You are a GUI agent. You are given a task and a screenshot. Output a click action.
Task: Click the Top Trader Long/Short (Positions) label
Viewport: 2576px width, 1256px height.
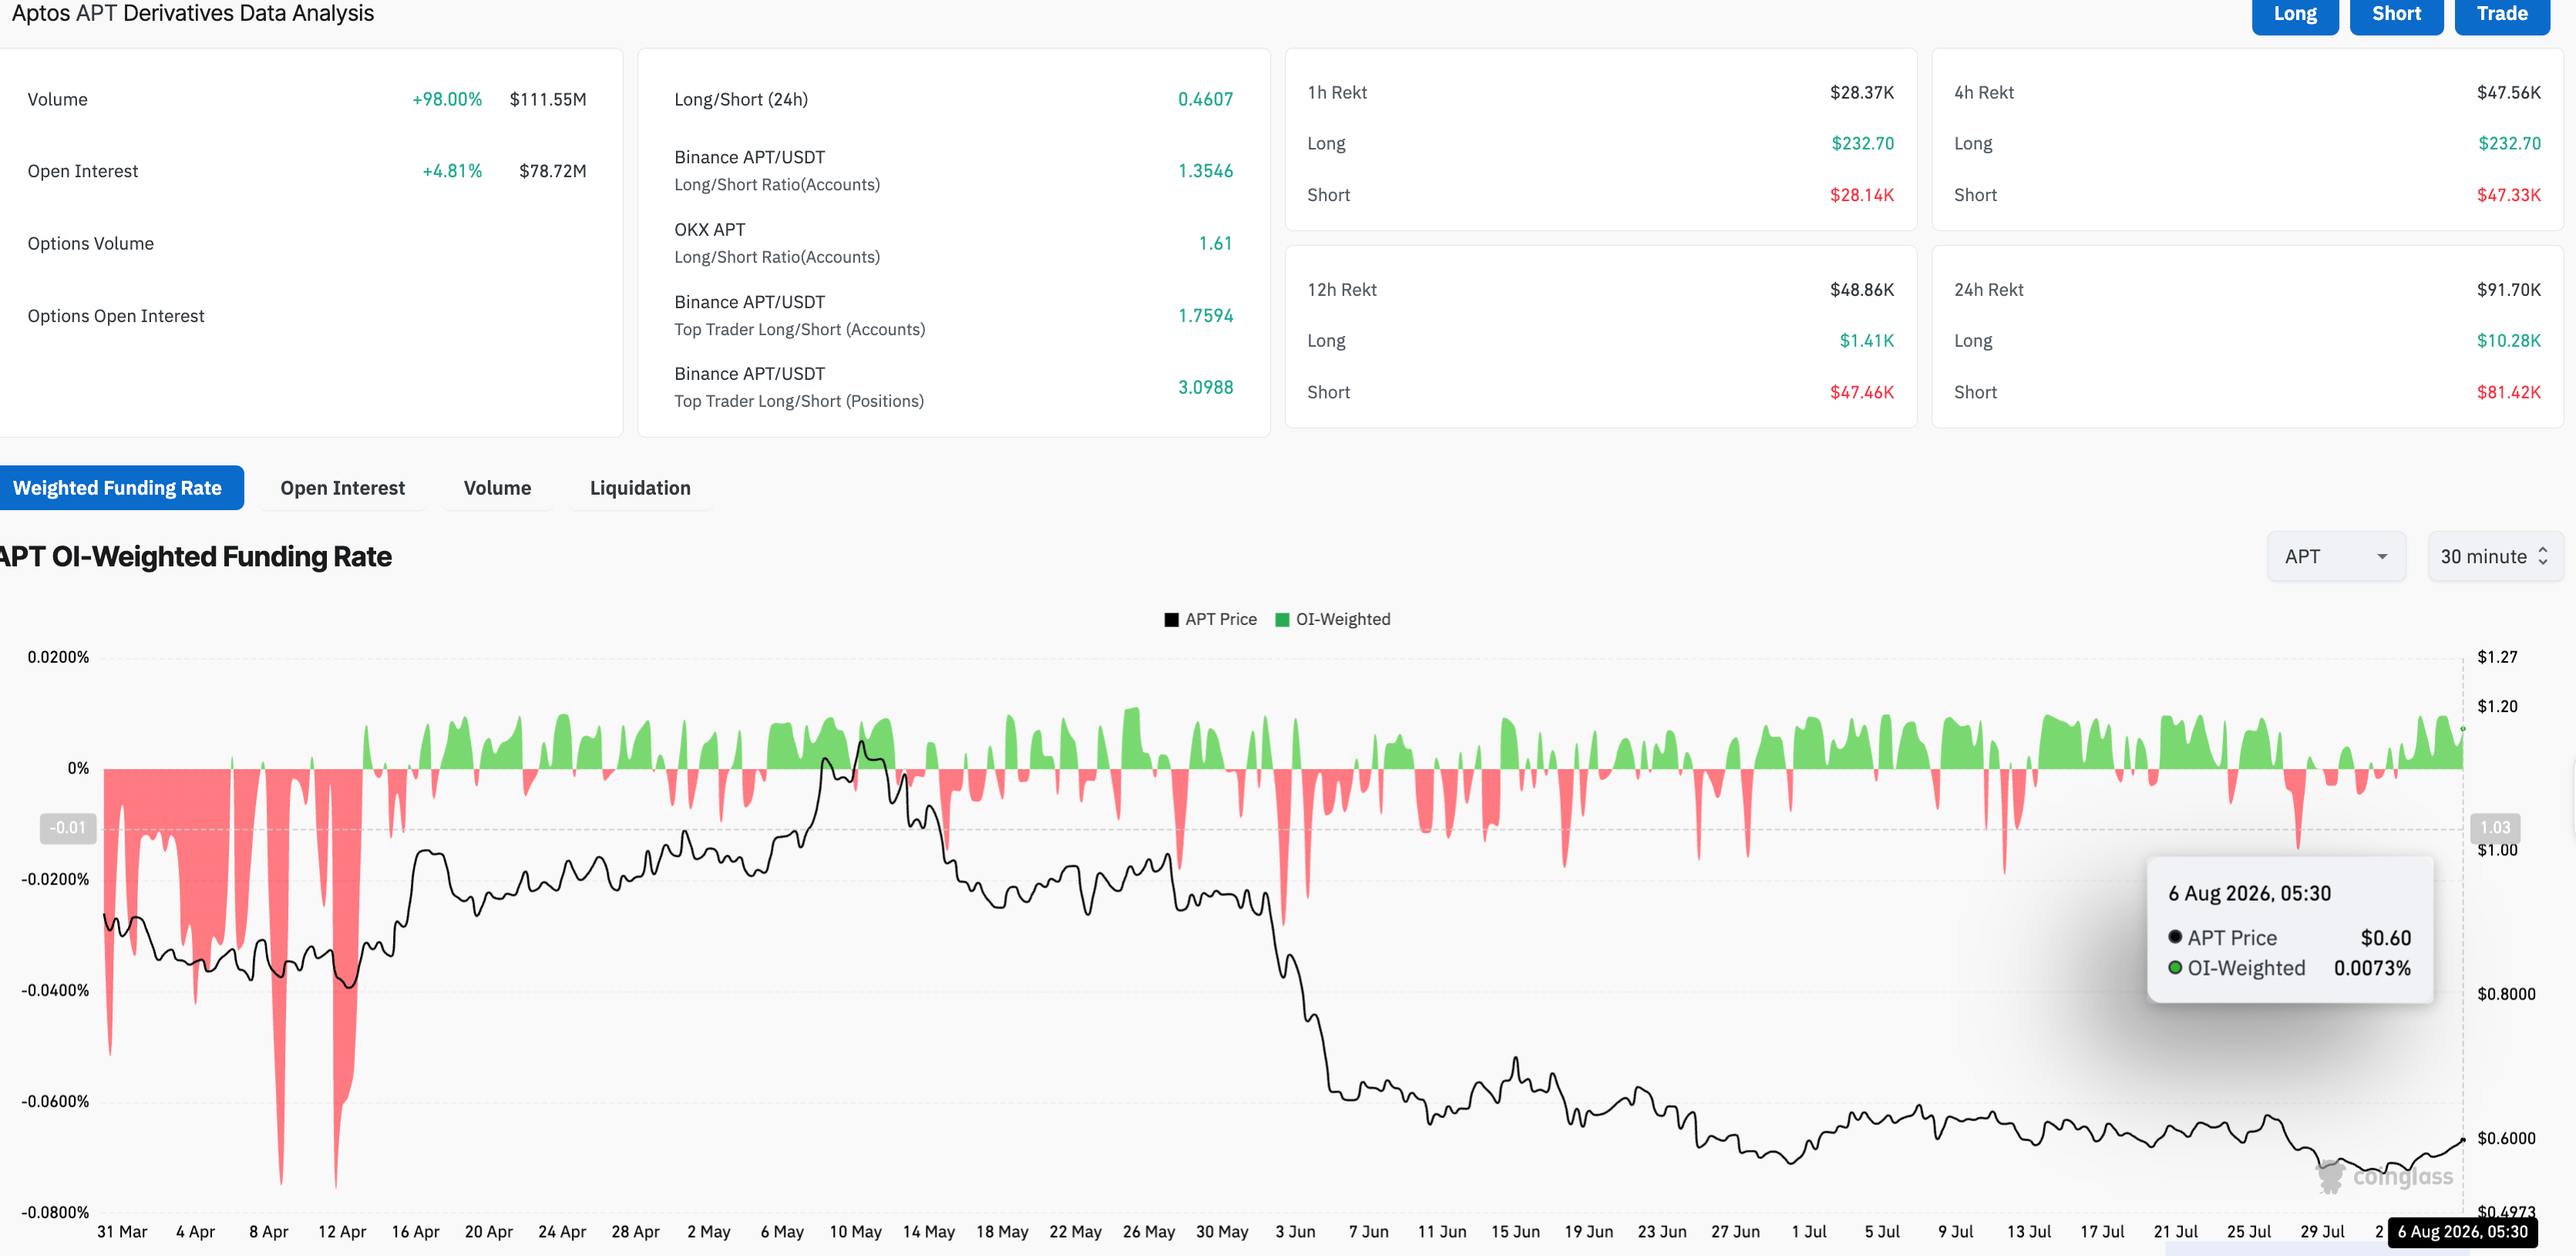click(x=799, y=401)
